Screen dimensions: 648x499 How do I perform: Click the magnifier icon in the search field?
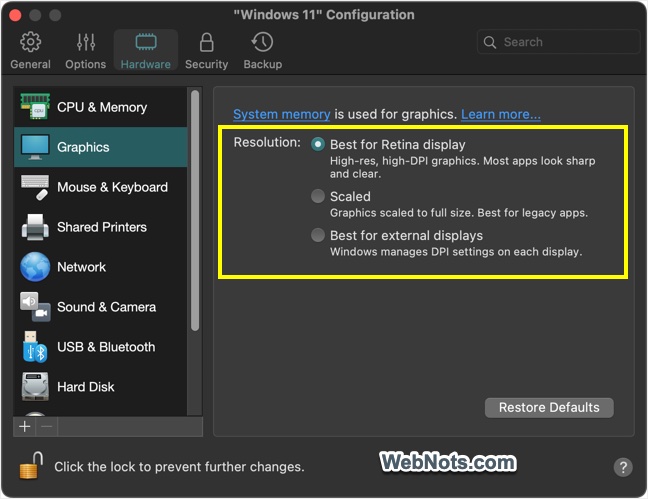490,42
